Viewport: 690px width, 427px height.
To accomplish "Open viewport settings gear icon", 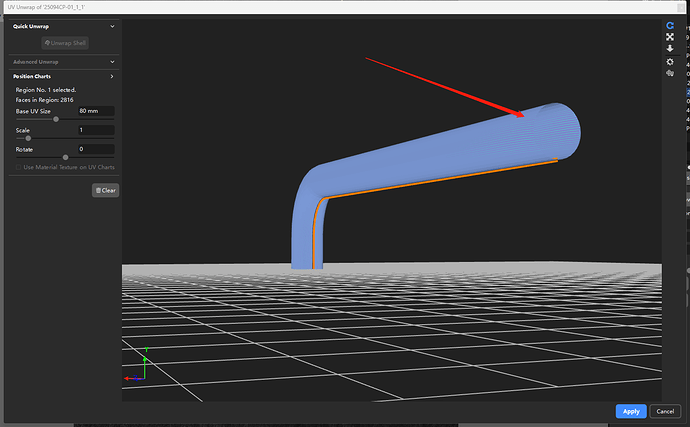I will coord(670,62).
